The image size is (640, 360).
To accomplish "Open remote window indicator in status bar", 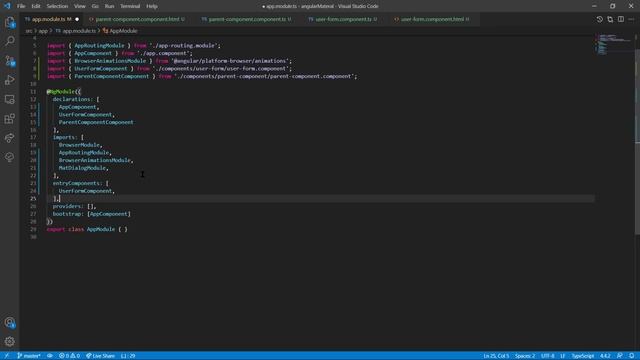I will point(7,356).
